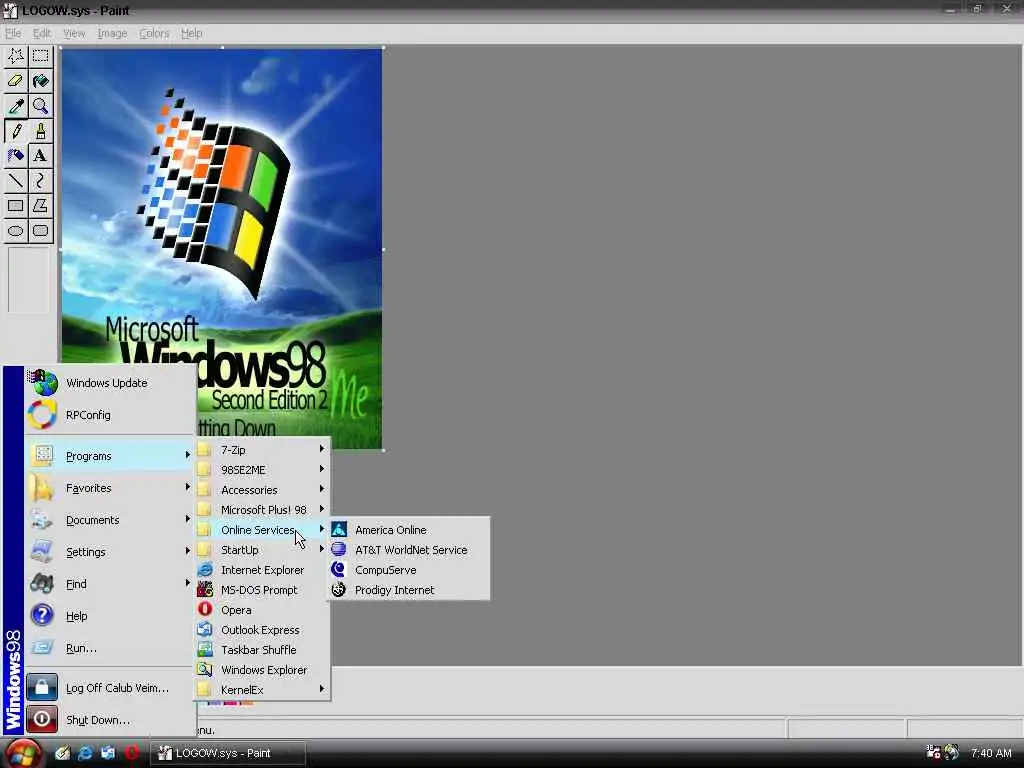Image resolution: width=1024 pixels, height=768 pixels.
Task: Open Windows Explorer
Action: 263,670
